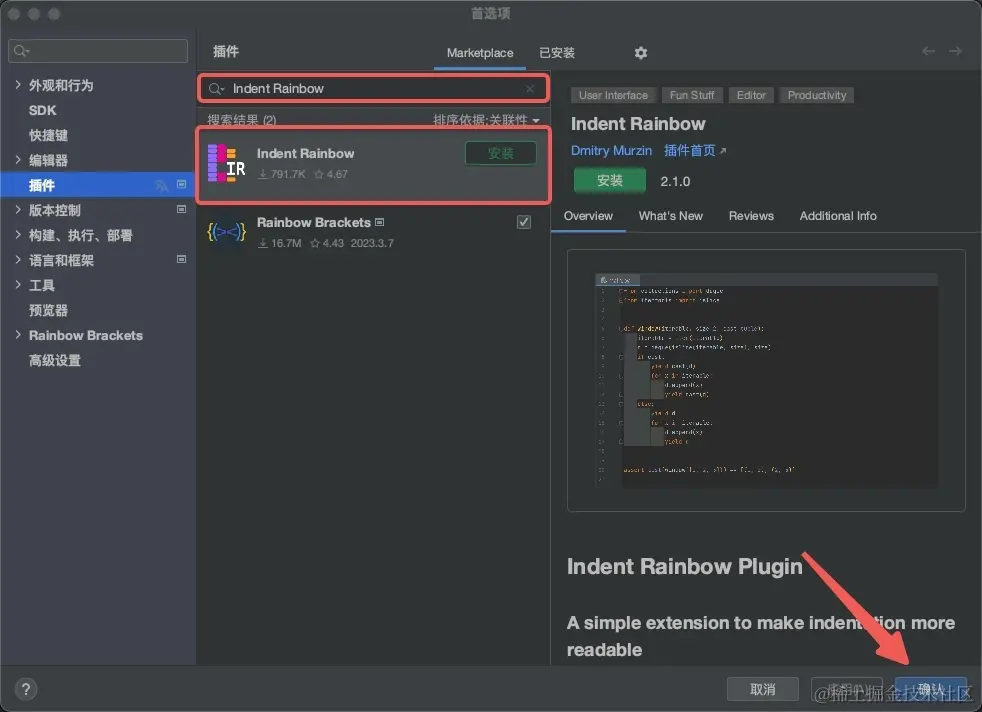This screenshot has height=712, width=982.
Task: Expand the 语言和框架 settings group
Action: [x=18, y=260]
